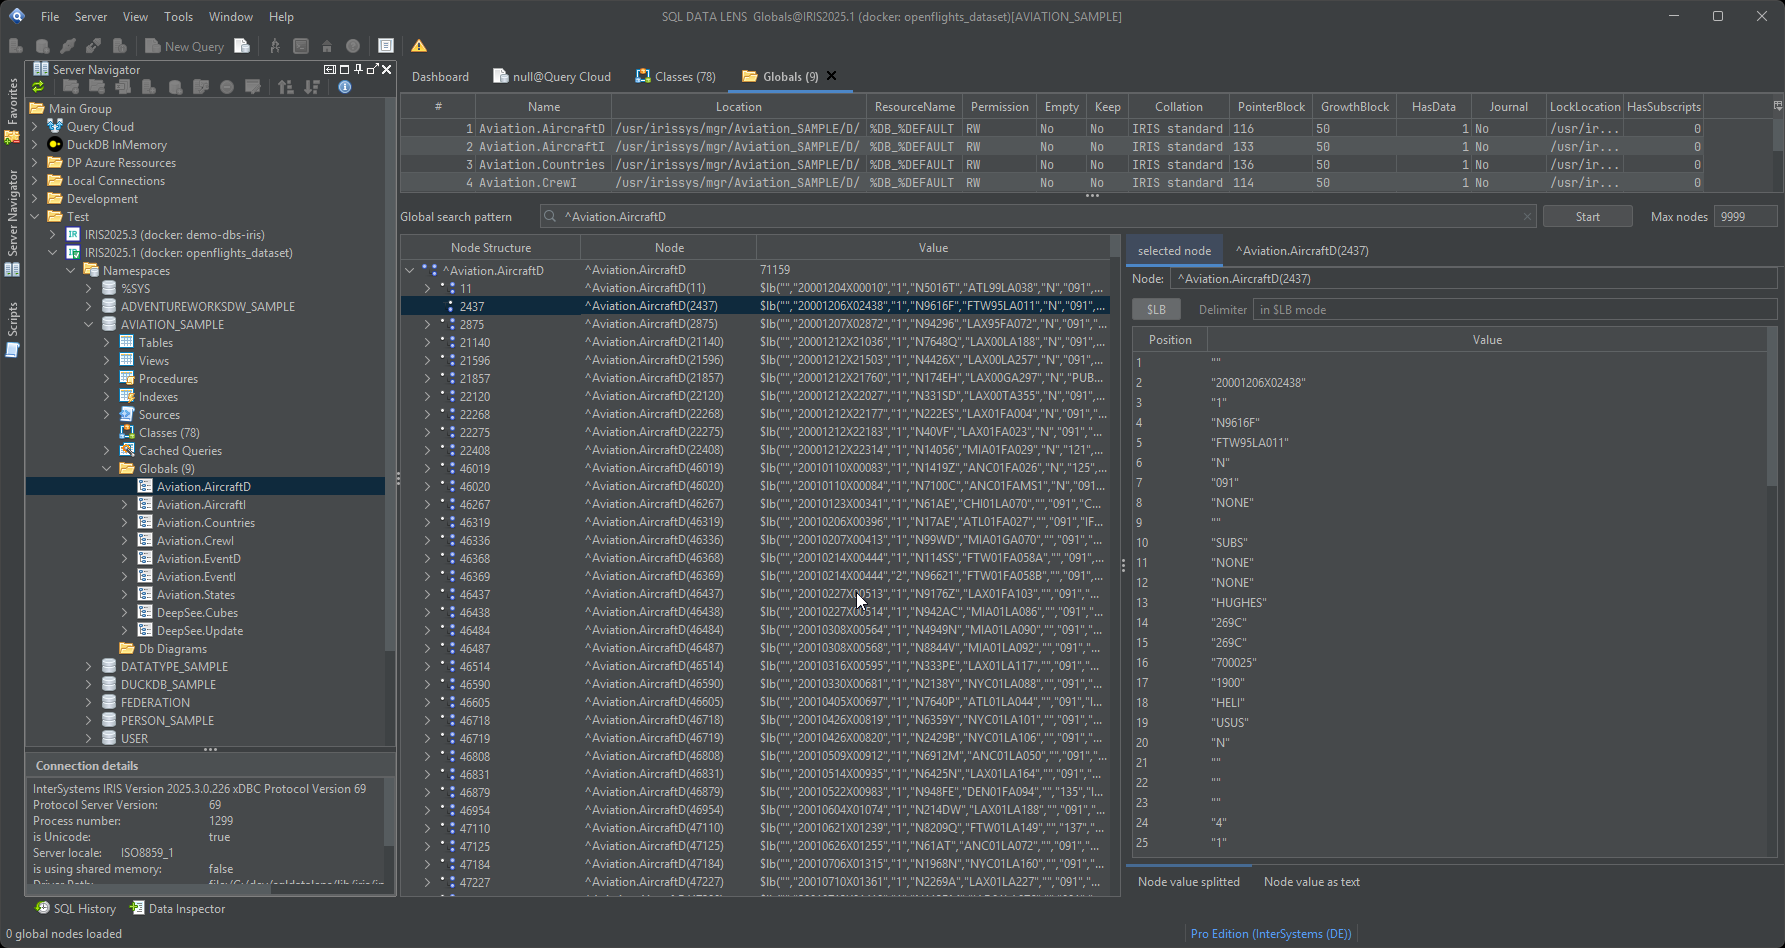Open the Scripts side tab
This screenshot has height=948, width=1785.
(12, 330)
